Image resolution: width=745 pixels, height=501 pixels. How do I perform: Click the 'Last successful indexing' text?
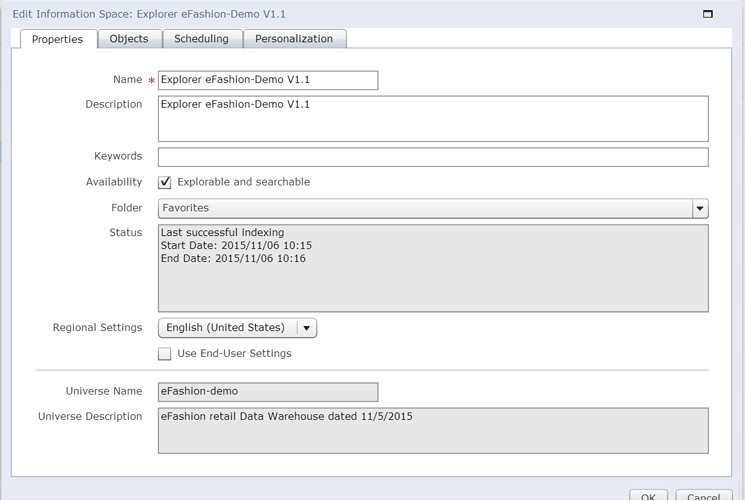pyautogui.click(x=222, y=232)
